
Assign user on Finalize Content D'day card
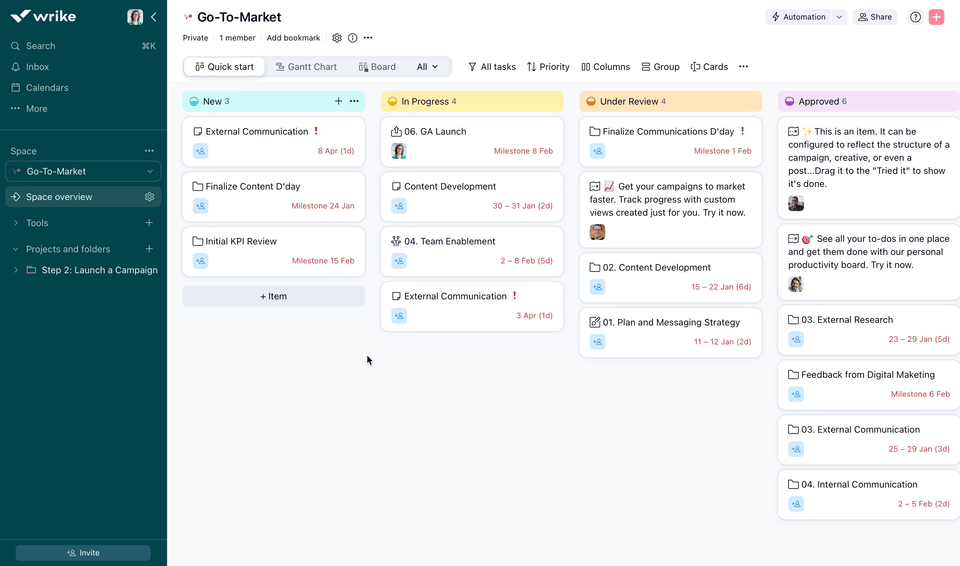click(200, 206)
